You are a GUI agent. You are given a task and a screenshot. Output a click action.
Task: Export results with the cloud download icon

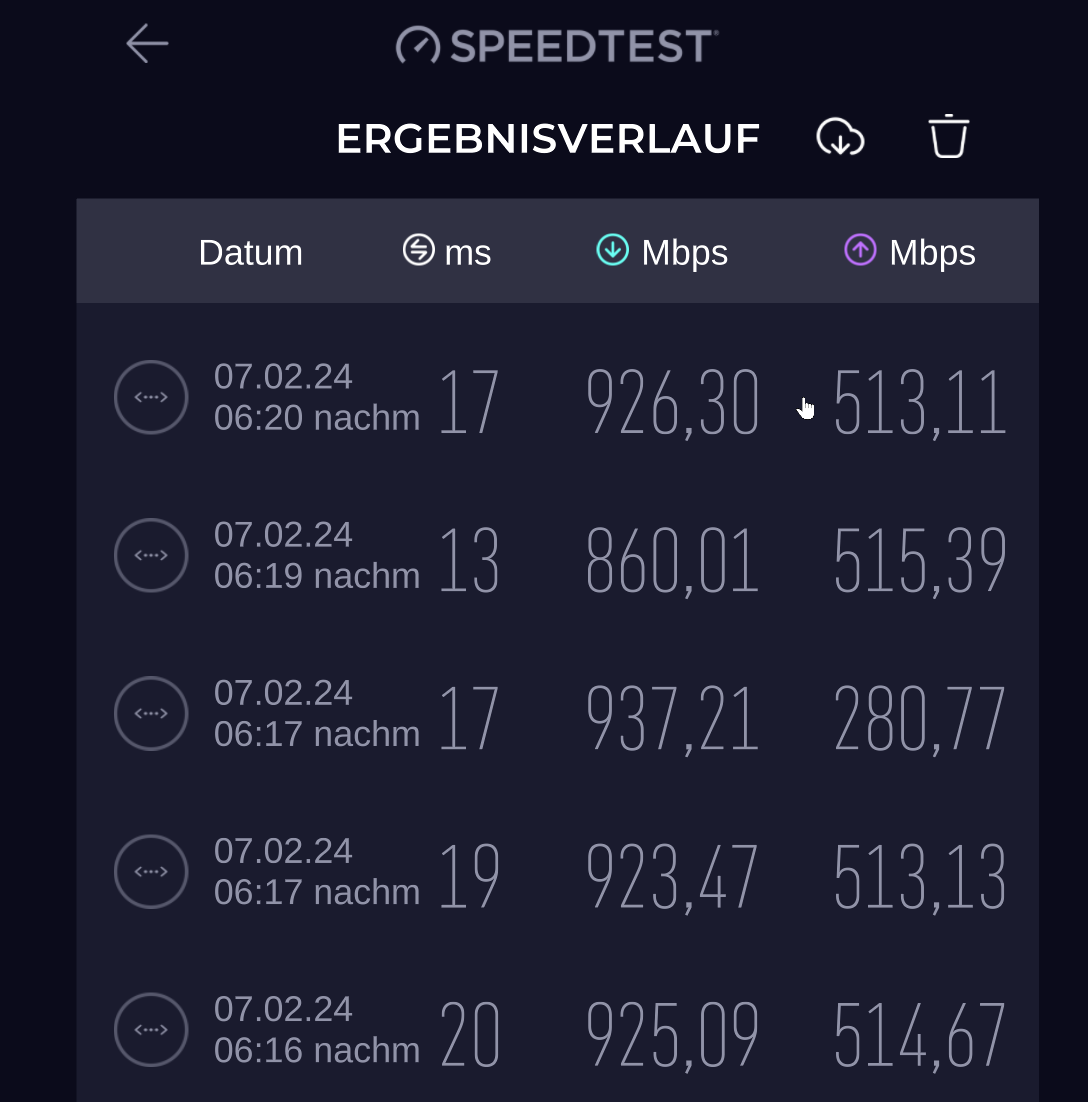point(840,137)
